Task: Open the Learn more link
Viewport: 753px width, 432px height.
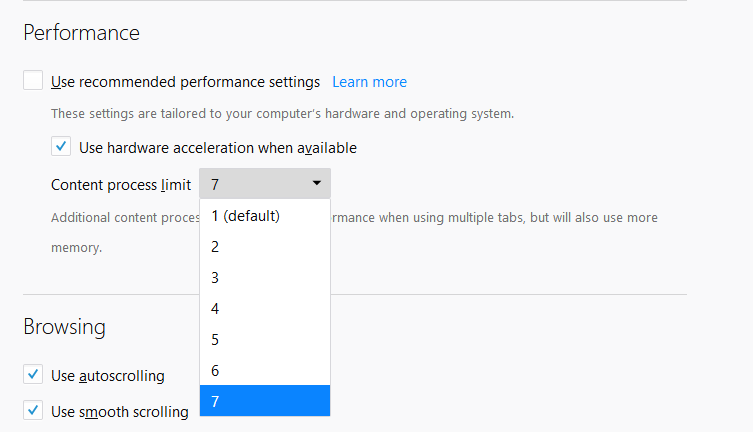Action: click(369, 82)
